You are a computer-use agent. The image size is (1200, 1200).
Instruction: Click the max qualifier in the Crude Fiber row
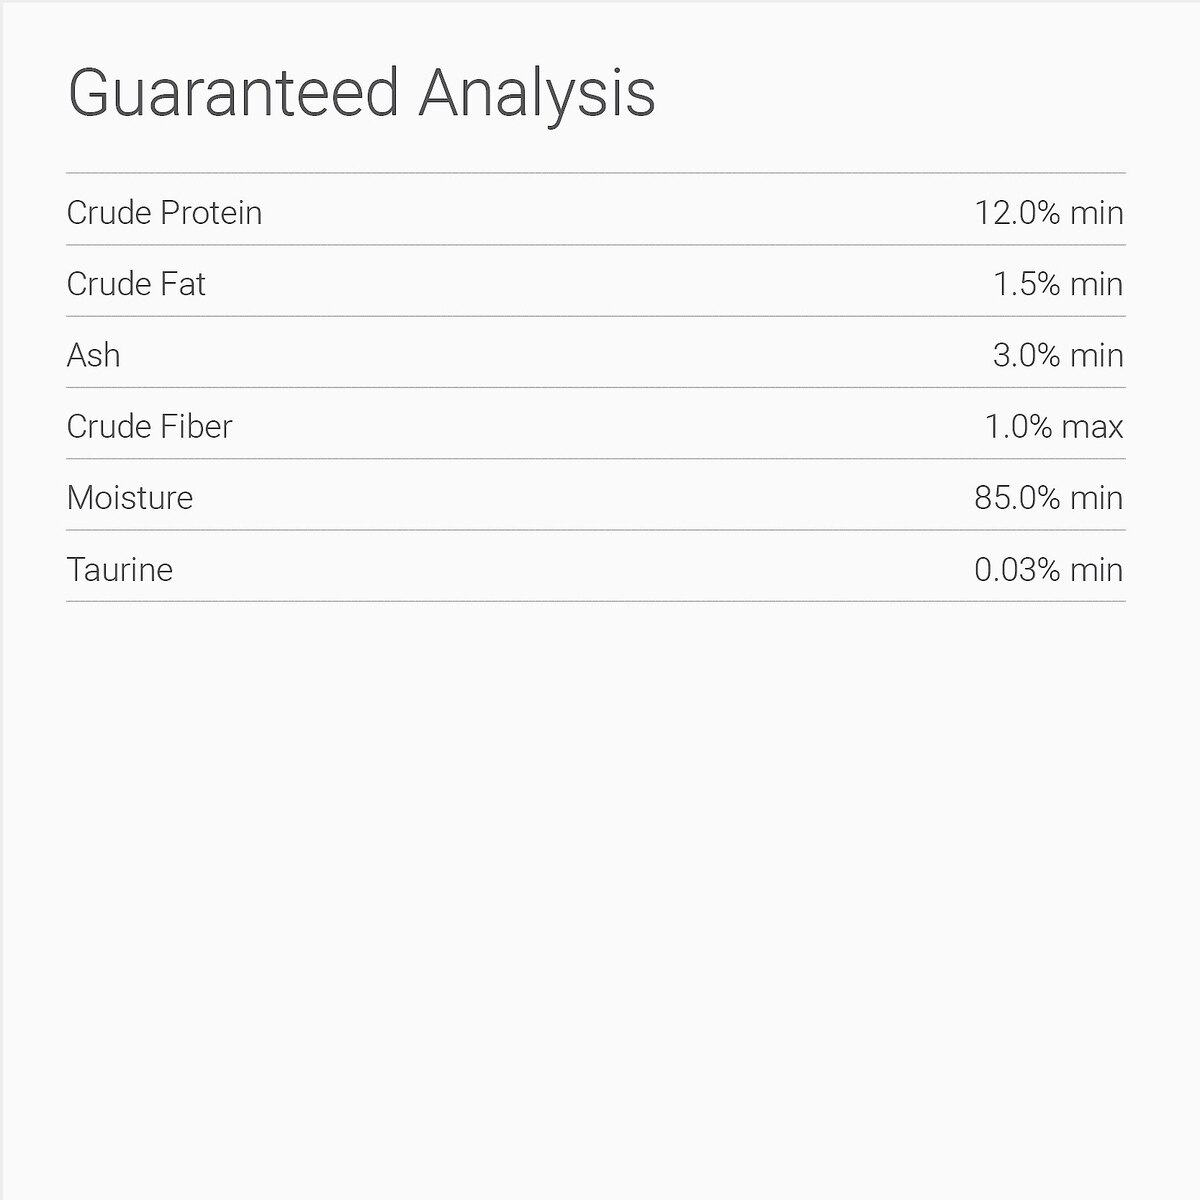(1093, 427)
